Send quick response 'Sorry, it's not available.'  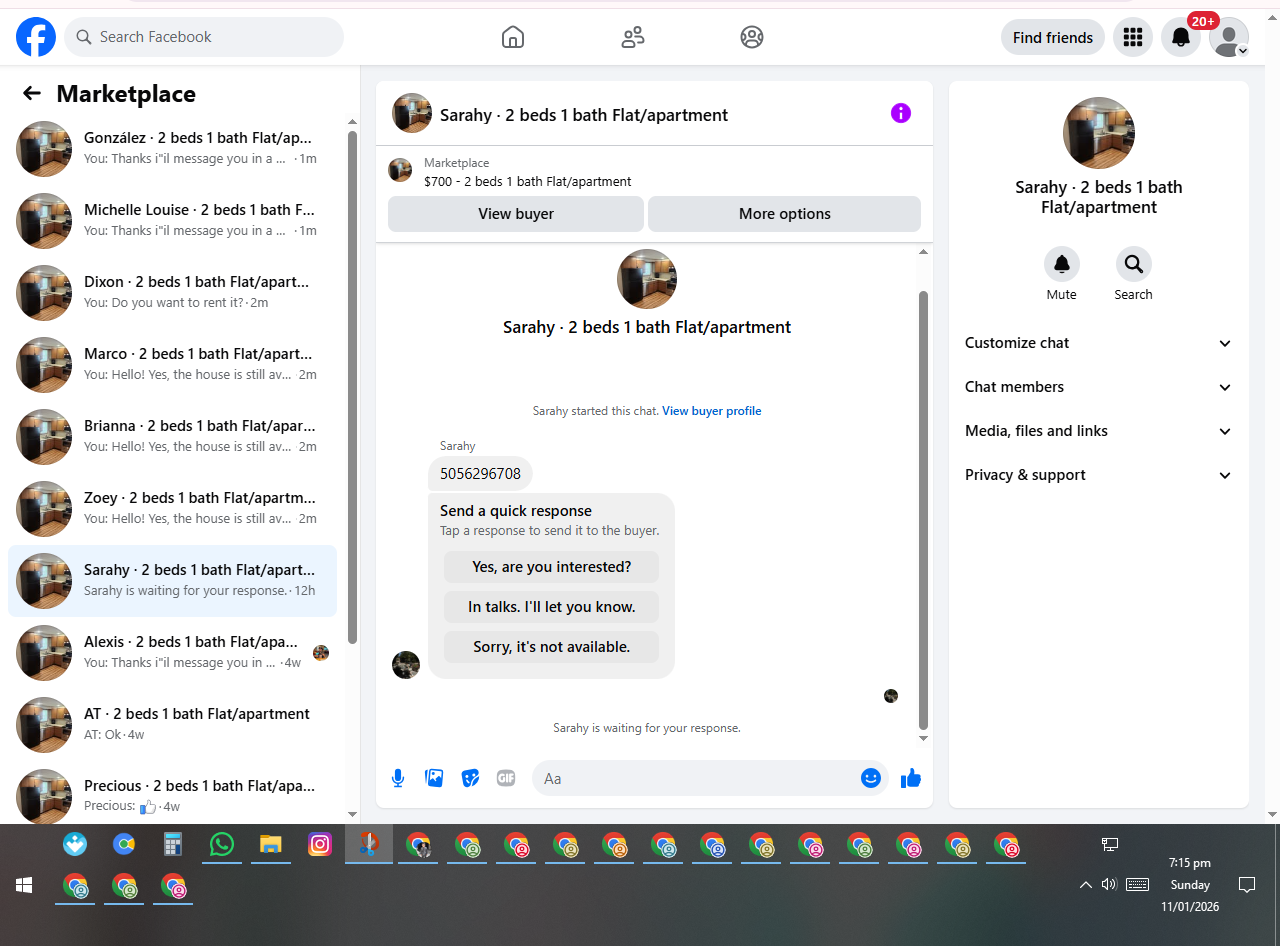[x=552, y=647]
